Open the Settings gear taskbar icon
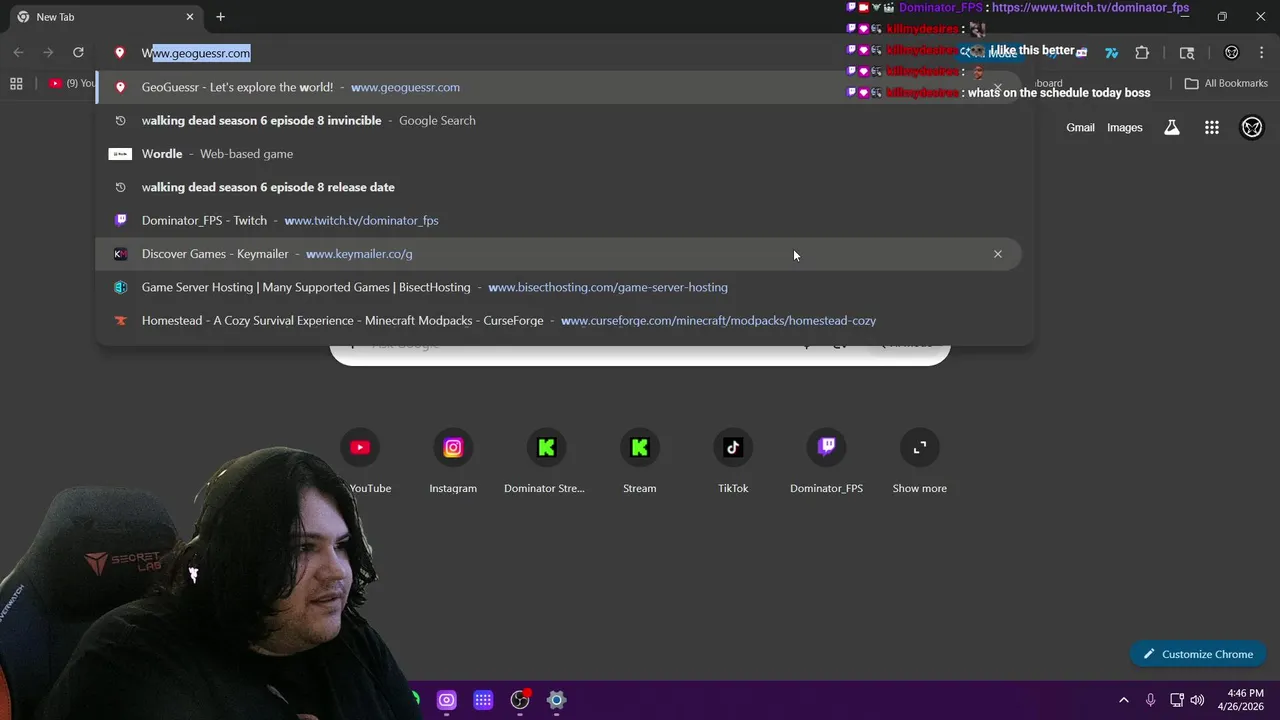 coord(557,700)
